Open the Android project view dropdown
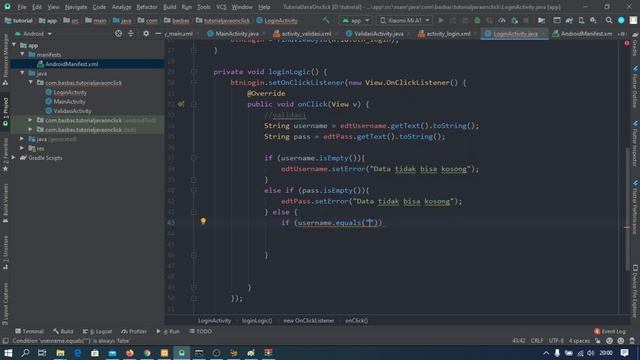 click(x=33, y=33)
